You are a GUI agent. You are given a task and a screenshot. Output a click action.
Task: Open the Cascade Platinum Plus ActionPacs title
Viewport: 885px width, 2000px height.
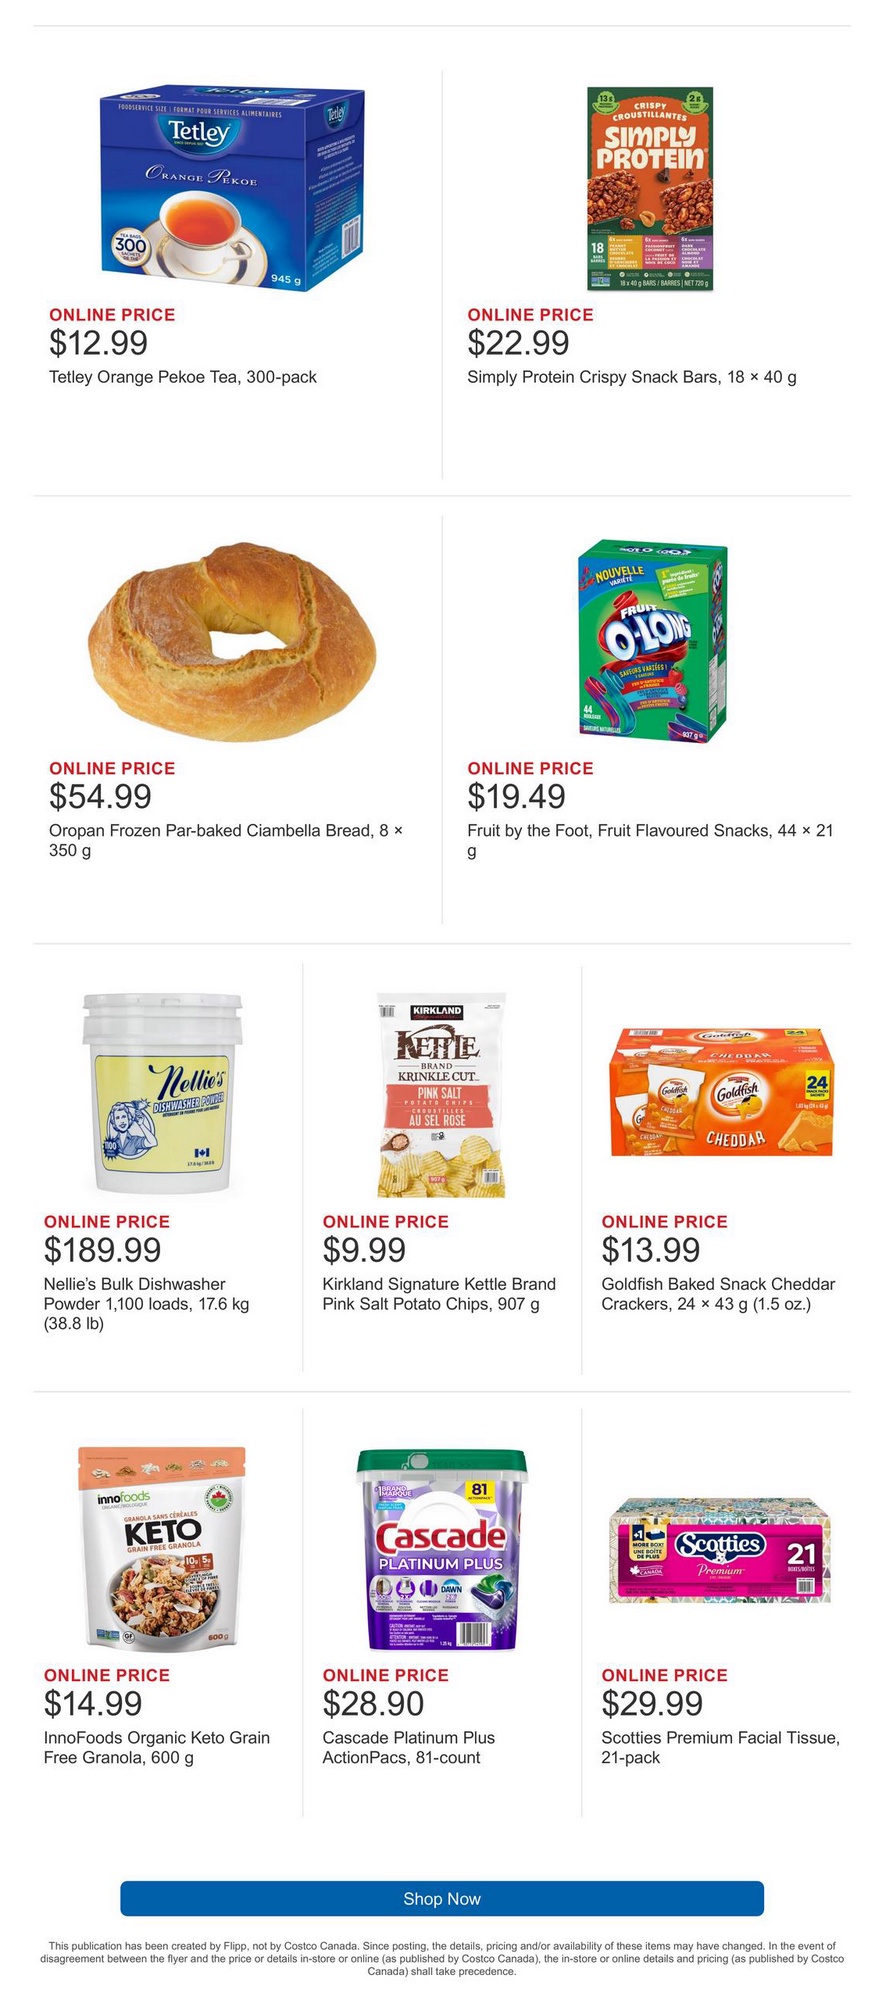tap(408, 1747)
